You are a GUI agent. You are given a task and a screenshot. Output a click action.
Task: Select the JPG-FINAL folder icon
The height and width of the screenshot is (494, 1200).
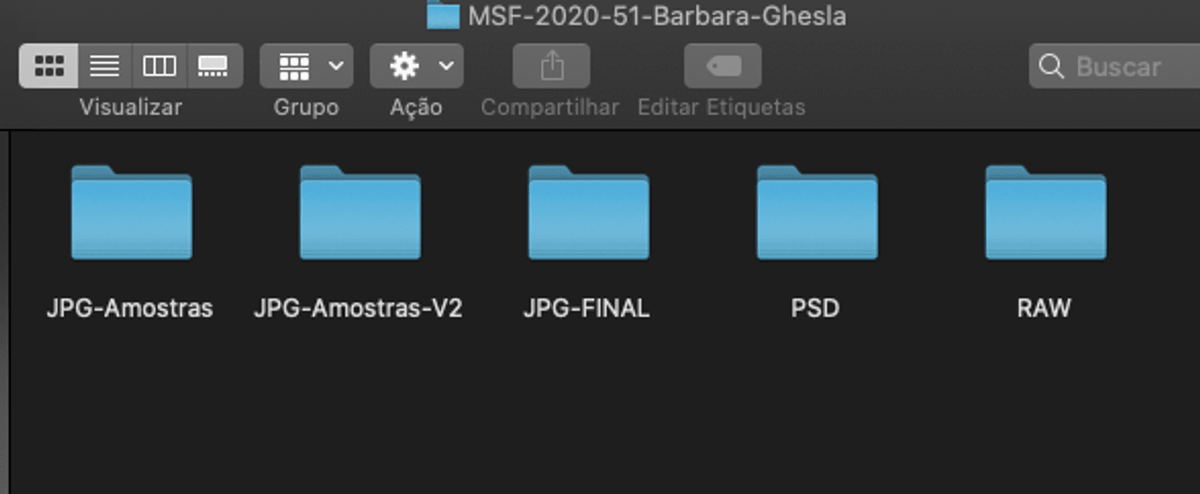click(x=588, y=212)
